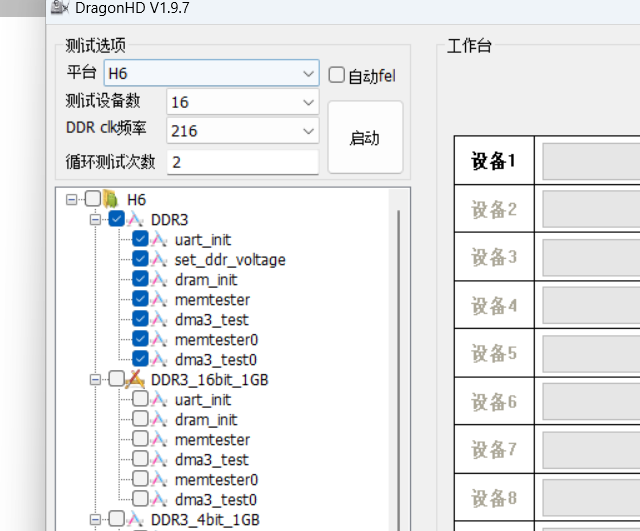The height and width of the screenshot is (531, 640).
Task: Click icon beside DDR3_16bit_1GB dram_init
Action: point(159,420)
